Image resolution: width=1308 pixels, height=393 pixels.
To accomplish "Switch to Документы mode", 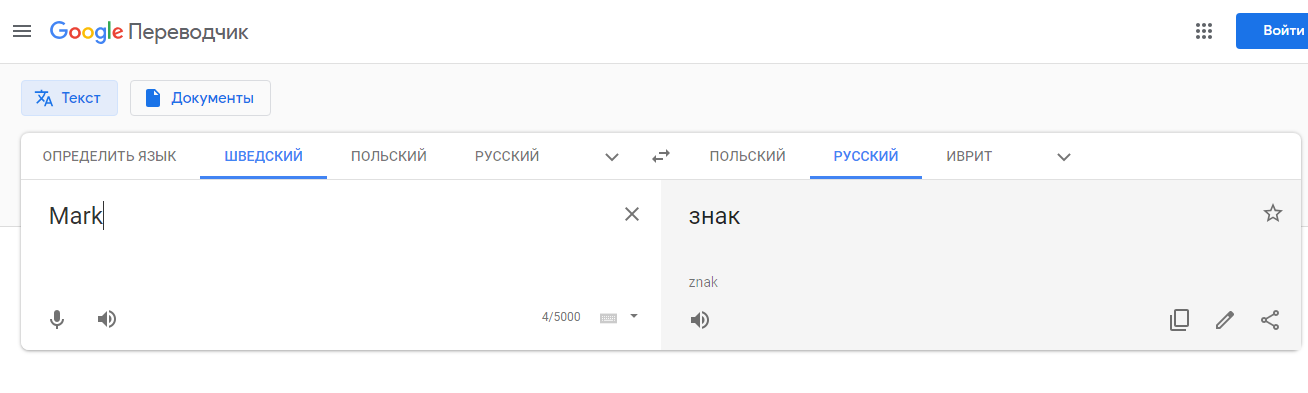I will 200,98.
